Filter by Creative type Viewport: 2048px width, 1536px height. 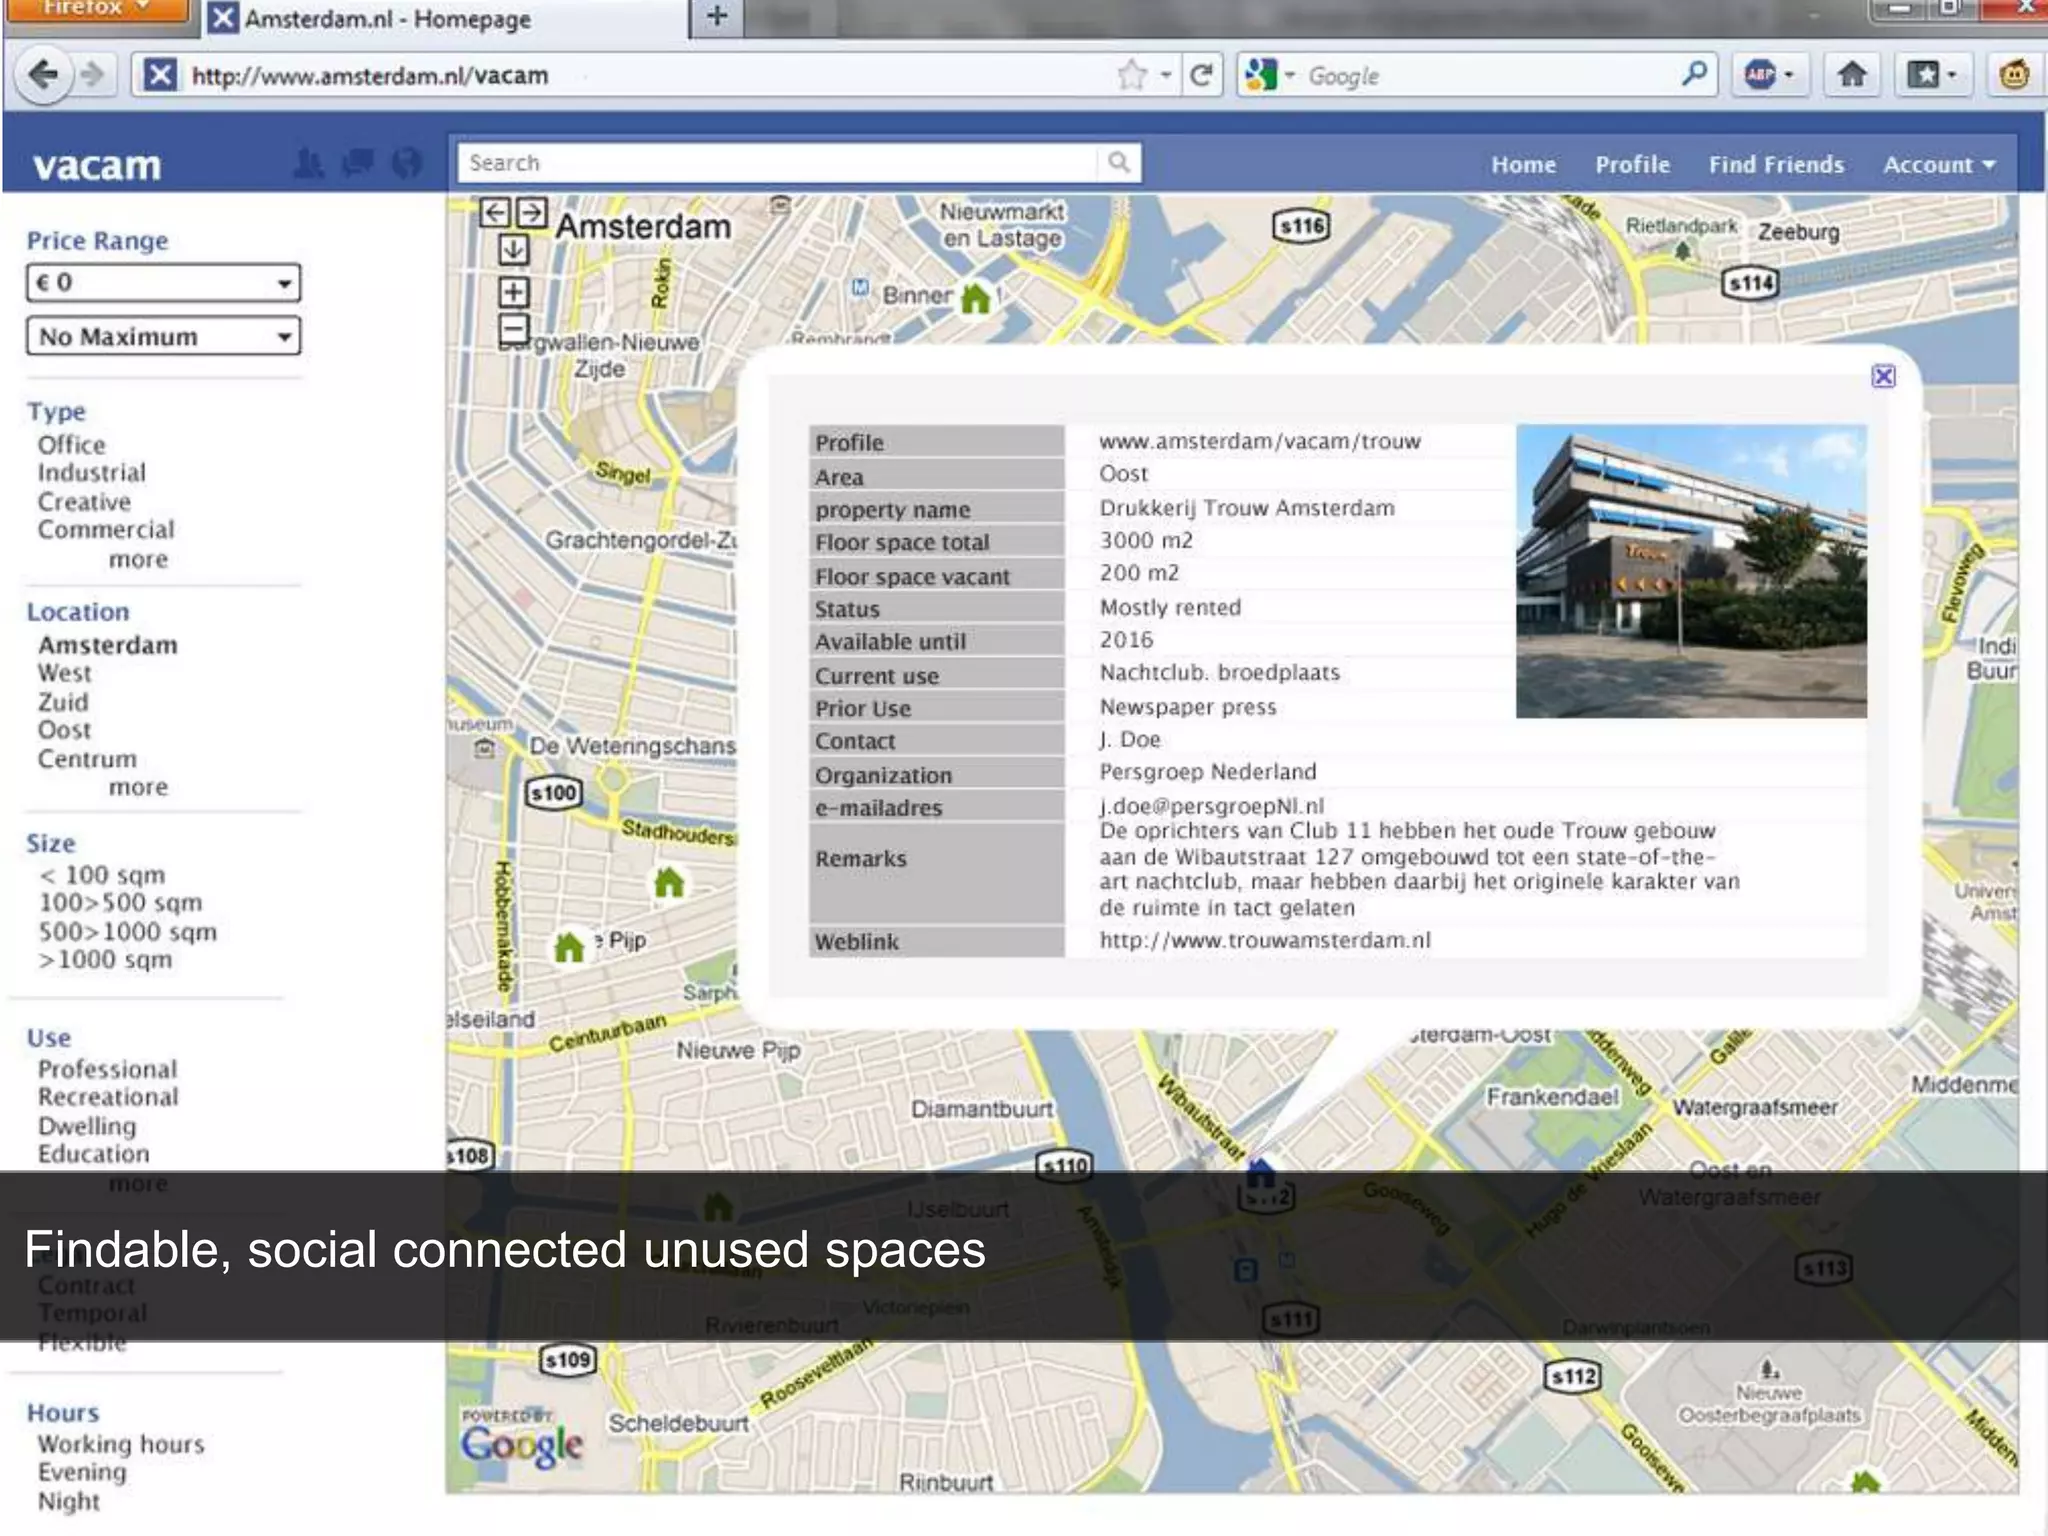coord(84,502)
